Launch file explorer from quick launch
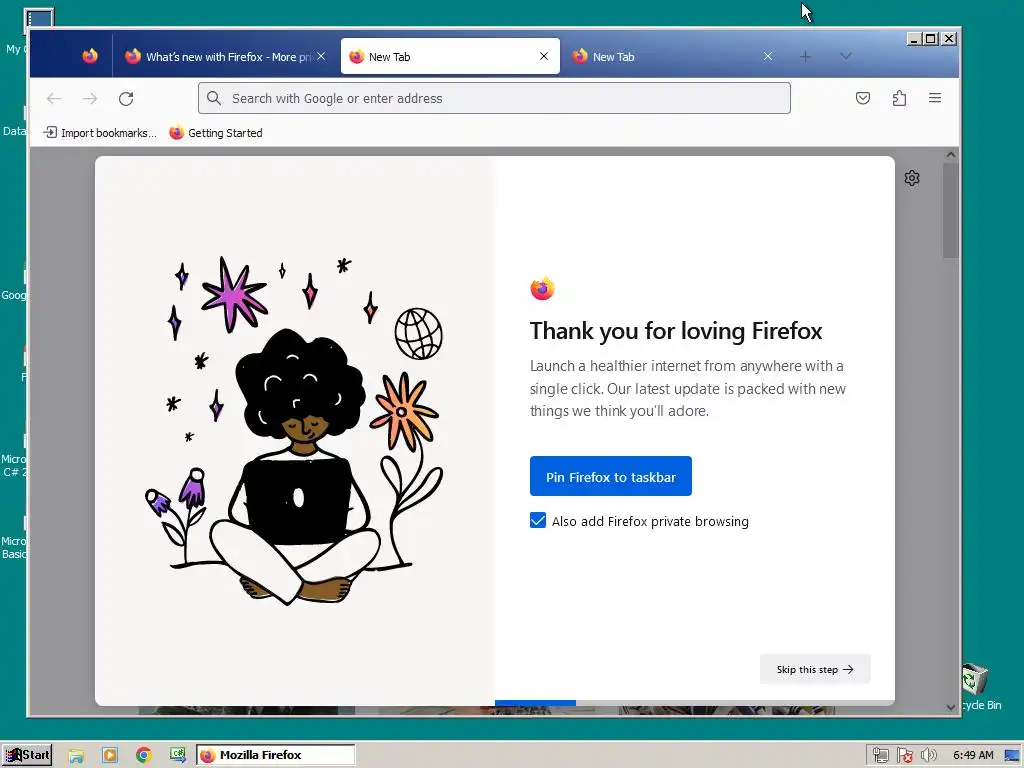The image size is (1024, 768). coord(76,756)
